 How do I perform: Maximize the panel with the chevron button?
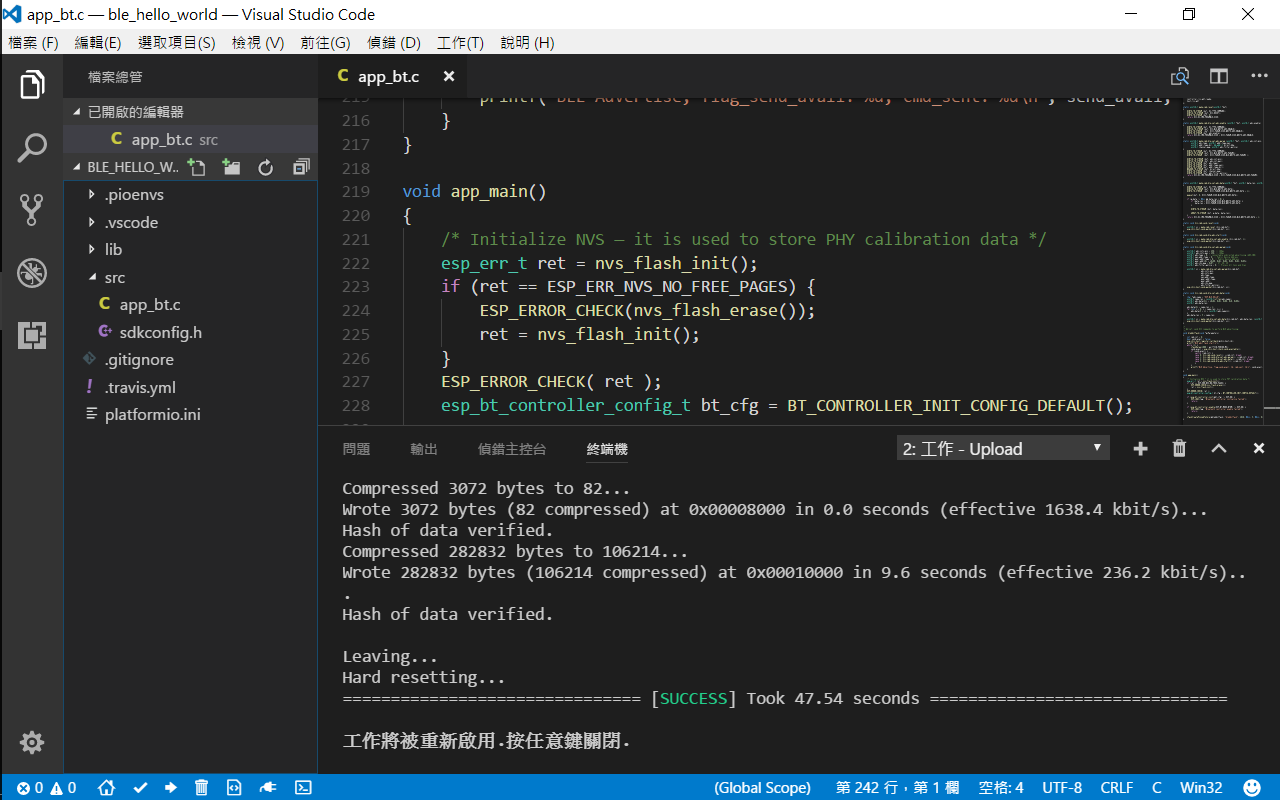(1218, 448)
